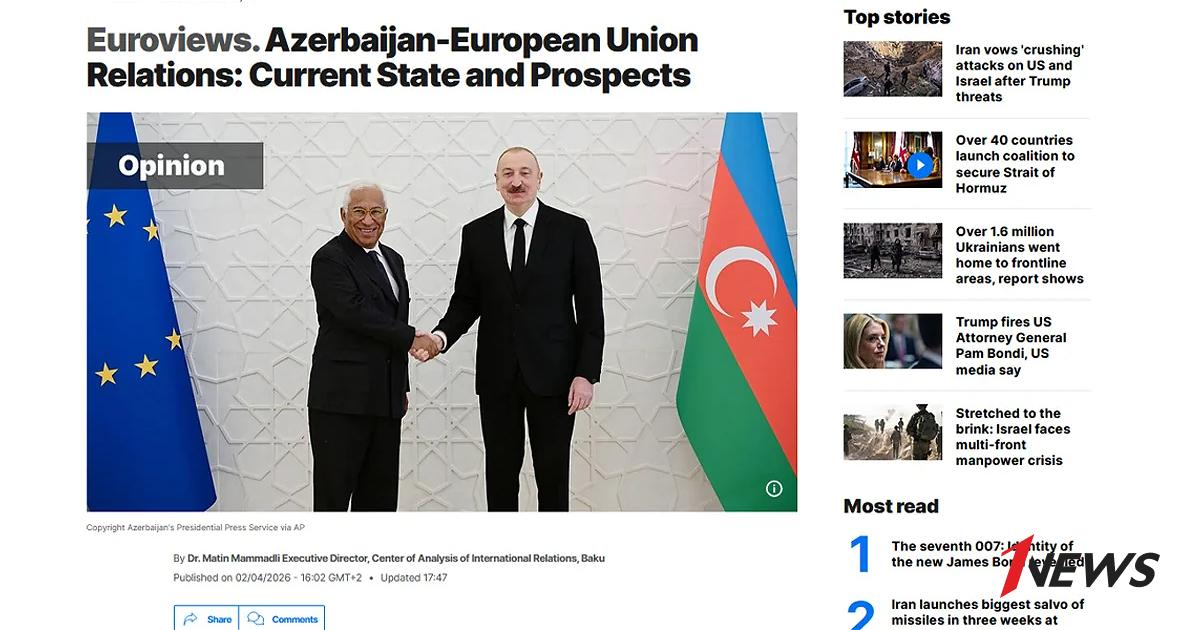Open the Iran biggest missile salvo story
1200x630 pixels.
pos(988,613)
